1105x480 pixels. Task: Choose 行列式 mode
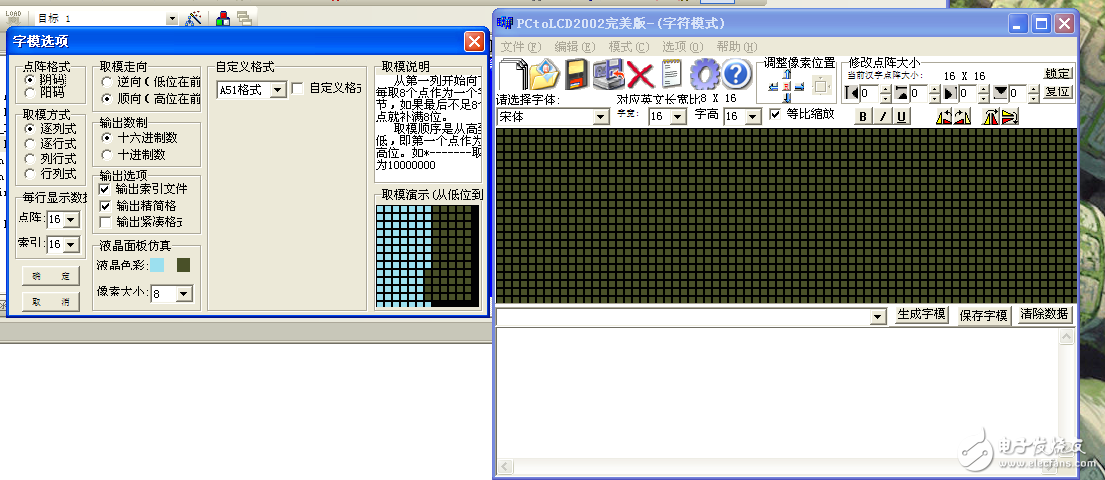pos(29,174)
